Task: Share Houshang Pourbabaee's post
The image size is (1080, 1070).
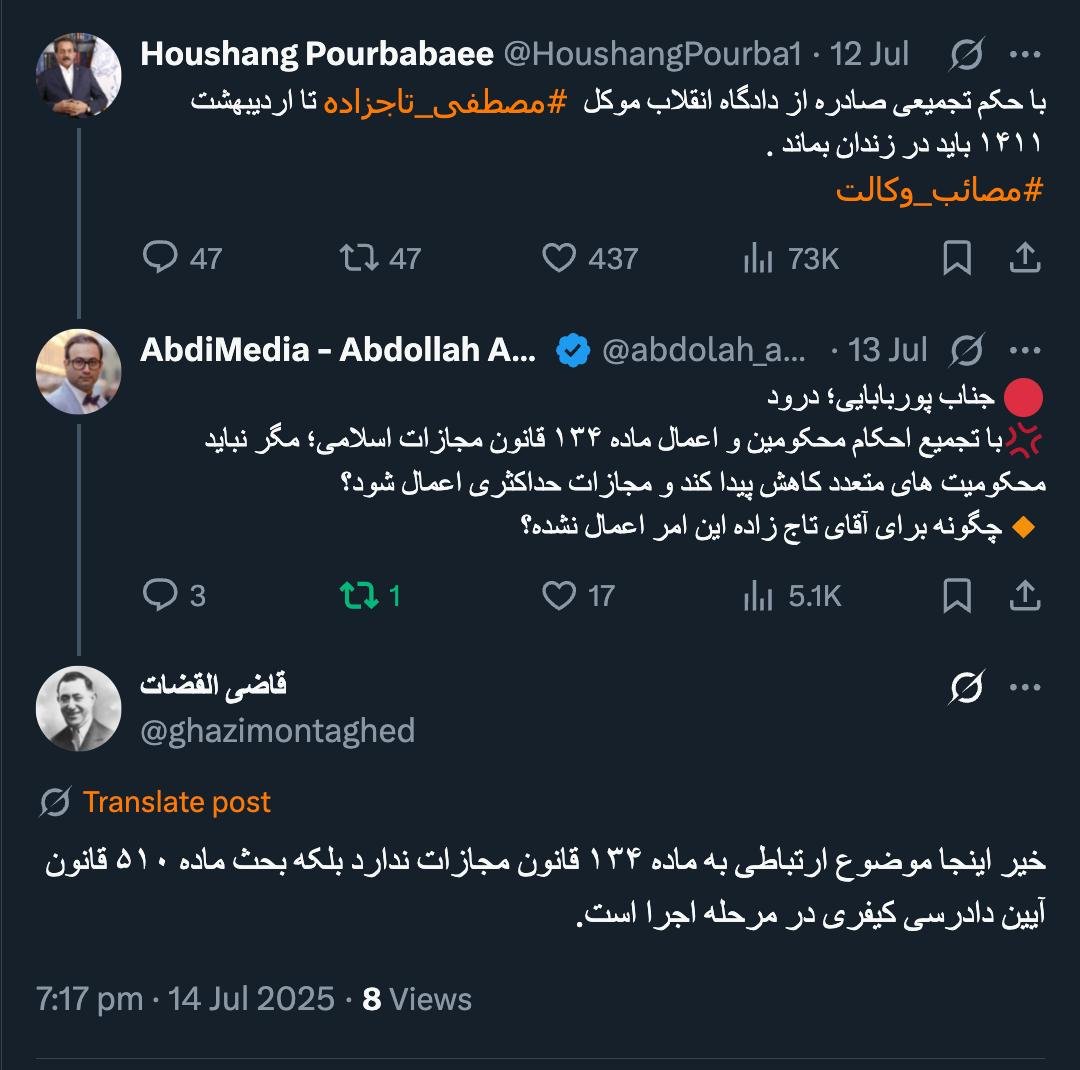Action: point(1025,259)
